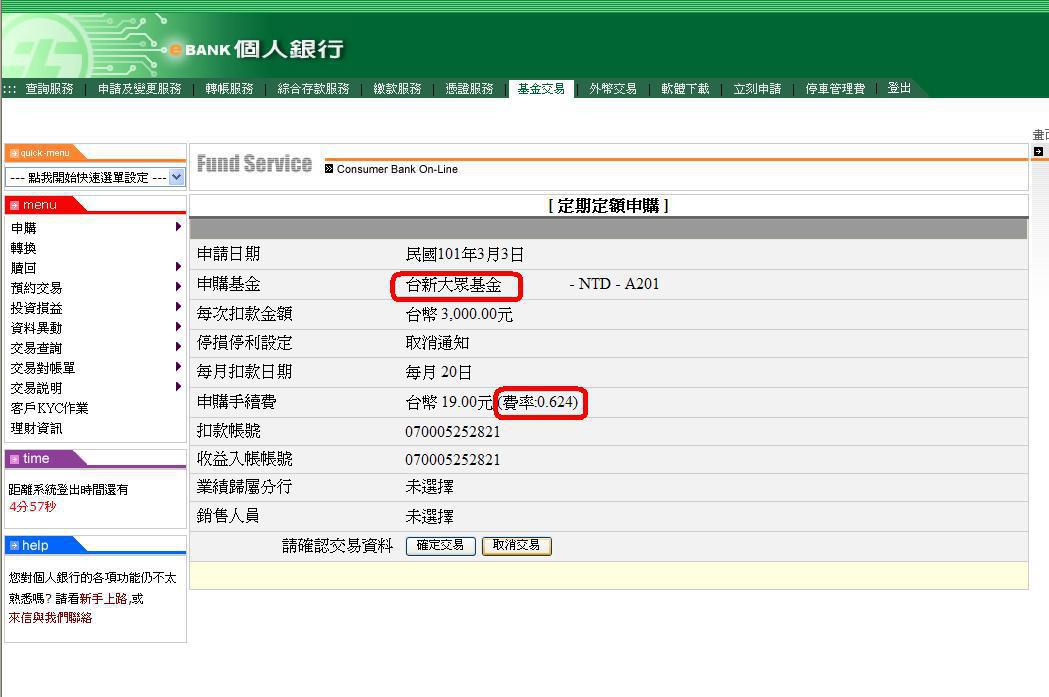The height and width of the screenshot is (697, 1049).
Task: Expand the 申購 submenu arrow
Action: [x=178, y=227]
